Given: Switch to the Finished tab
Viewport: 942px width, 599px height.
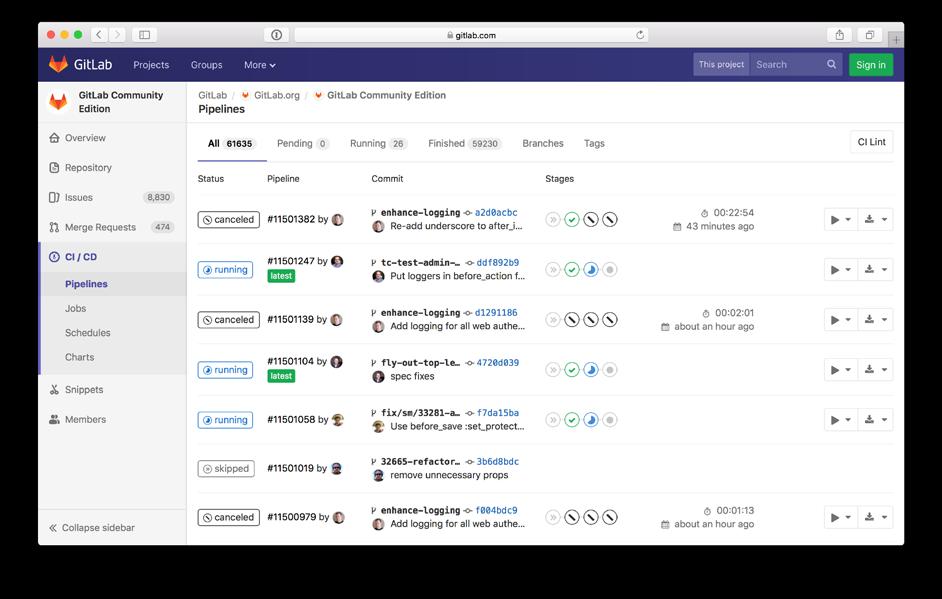Looking at the screenshot, I should (x=464, y=144).
